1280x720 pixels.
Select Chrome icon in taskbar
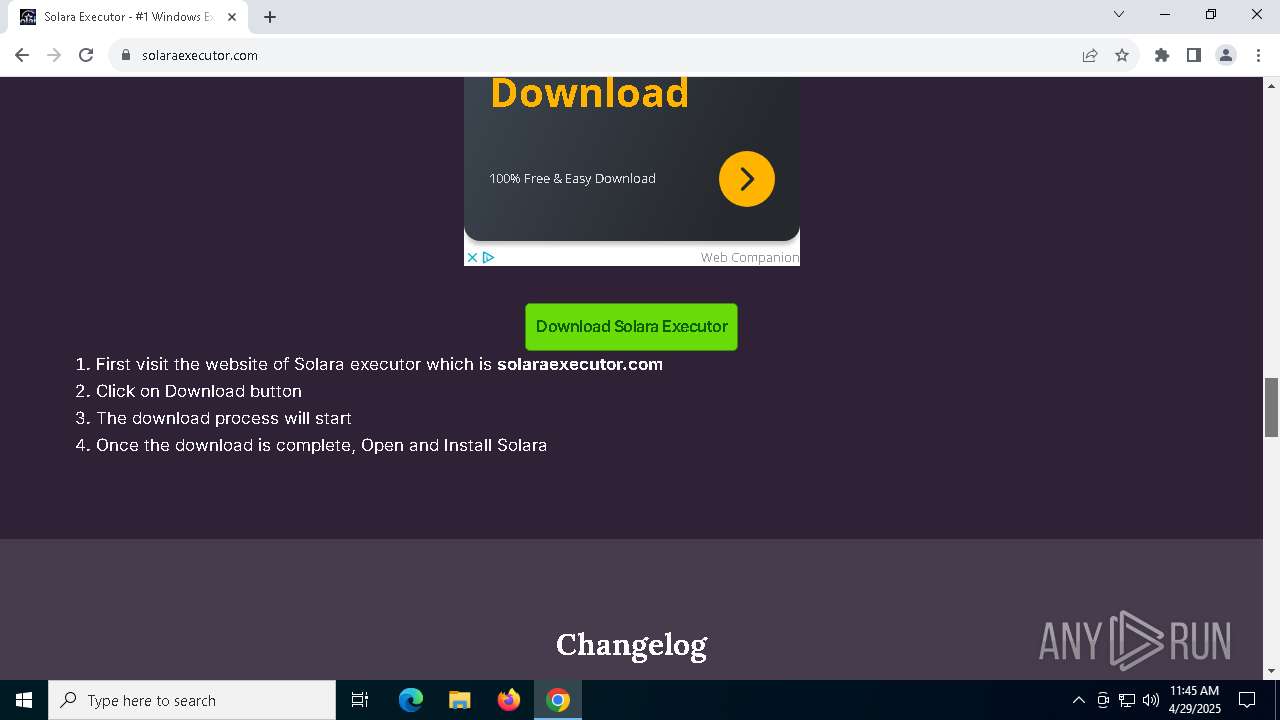point(558,700)
